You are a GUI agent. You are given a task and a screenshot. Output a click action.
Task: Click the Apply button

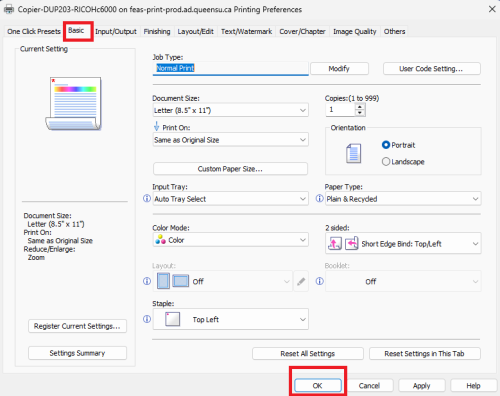click(422, 385)
